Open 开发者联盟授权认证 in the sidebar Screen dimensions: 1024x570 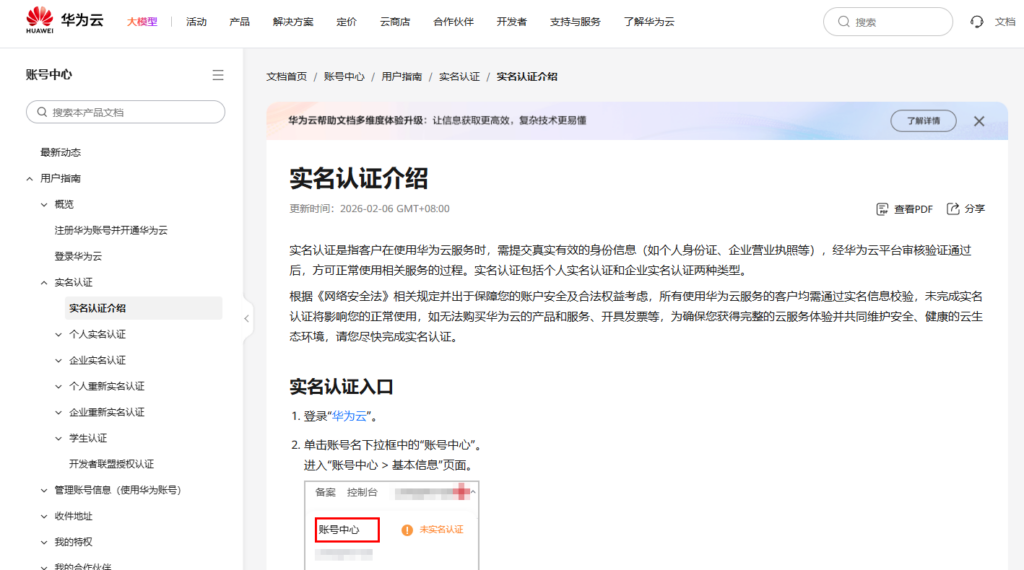111,464
